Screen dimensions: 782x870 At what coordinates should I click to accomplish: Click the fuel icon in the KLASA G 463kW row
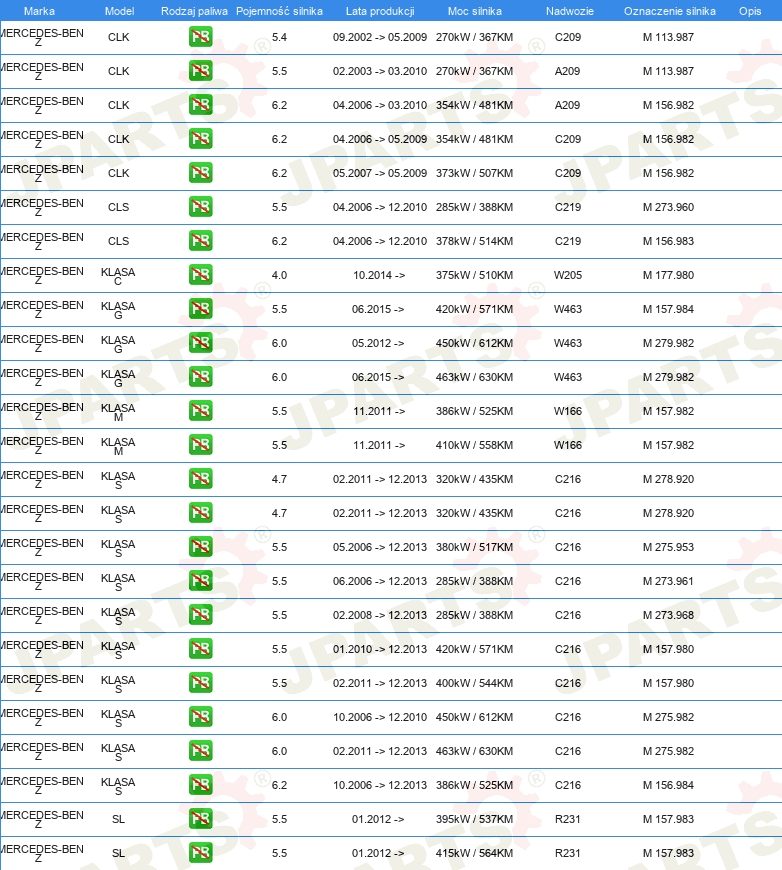pyautogui.click(x=200, y=377)
